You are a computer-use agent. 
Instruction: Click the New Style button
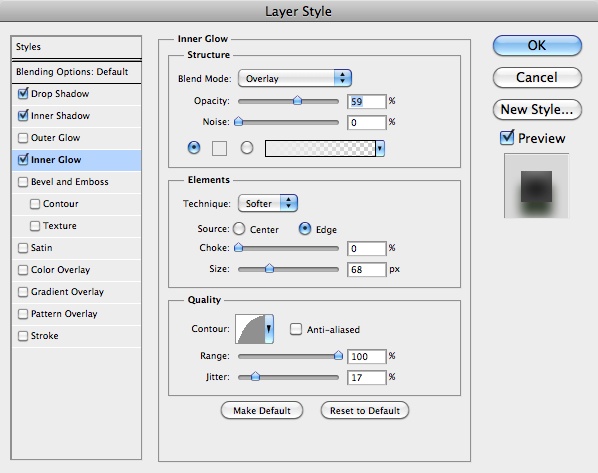pos(537,109)
